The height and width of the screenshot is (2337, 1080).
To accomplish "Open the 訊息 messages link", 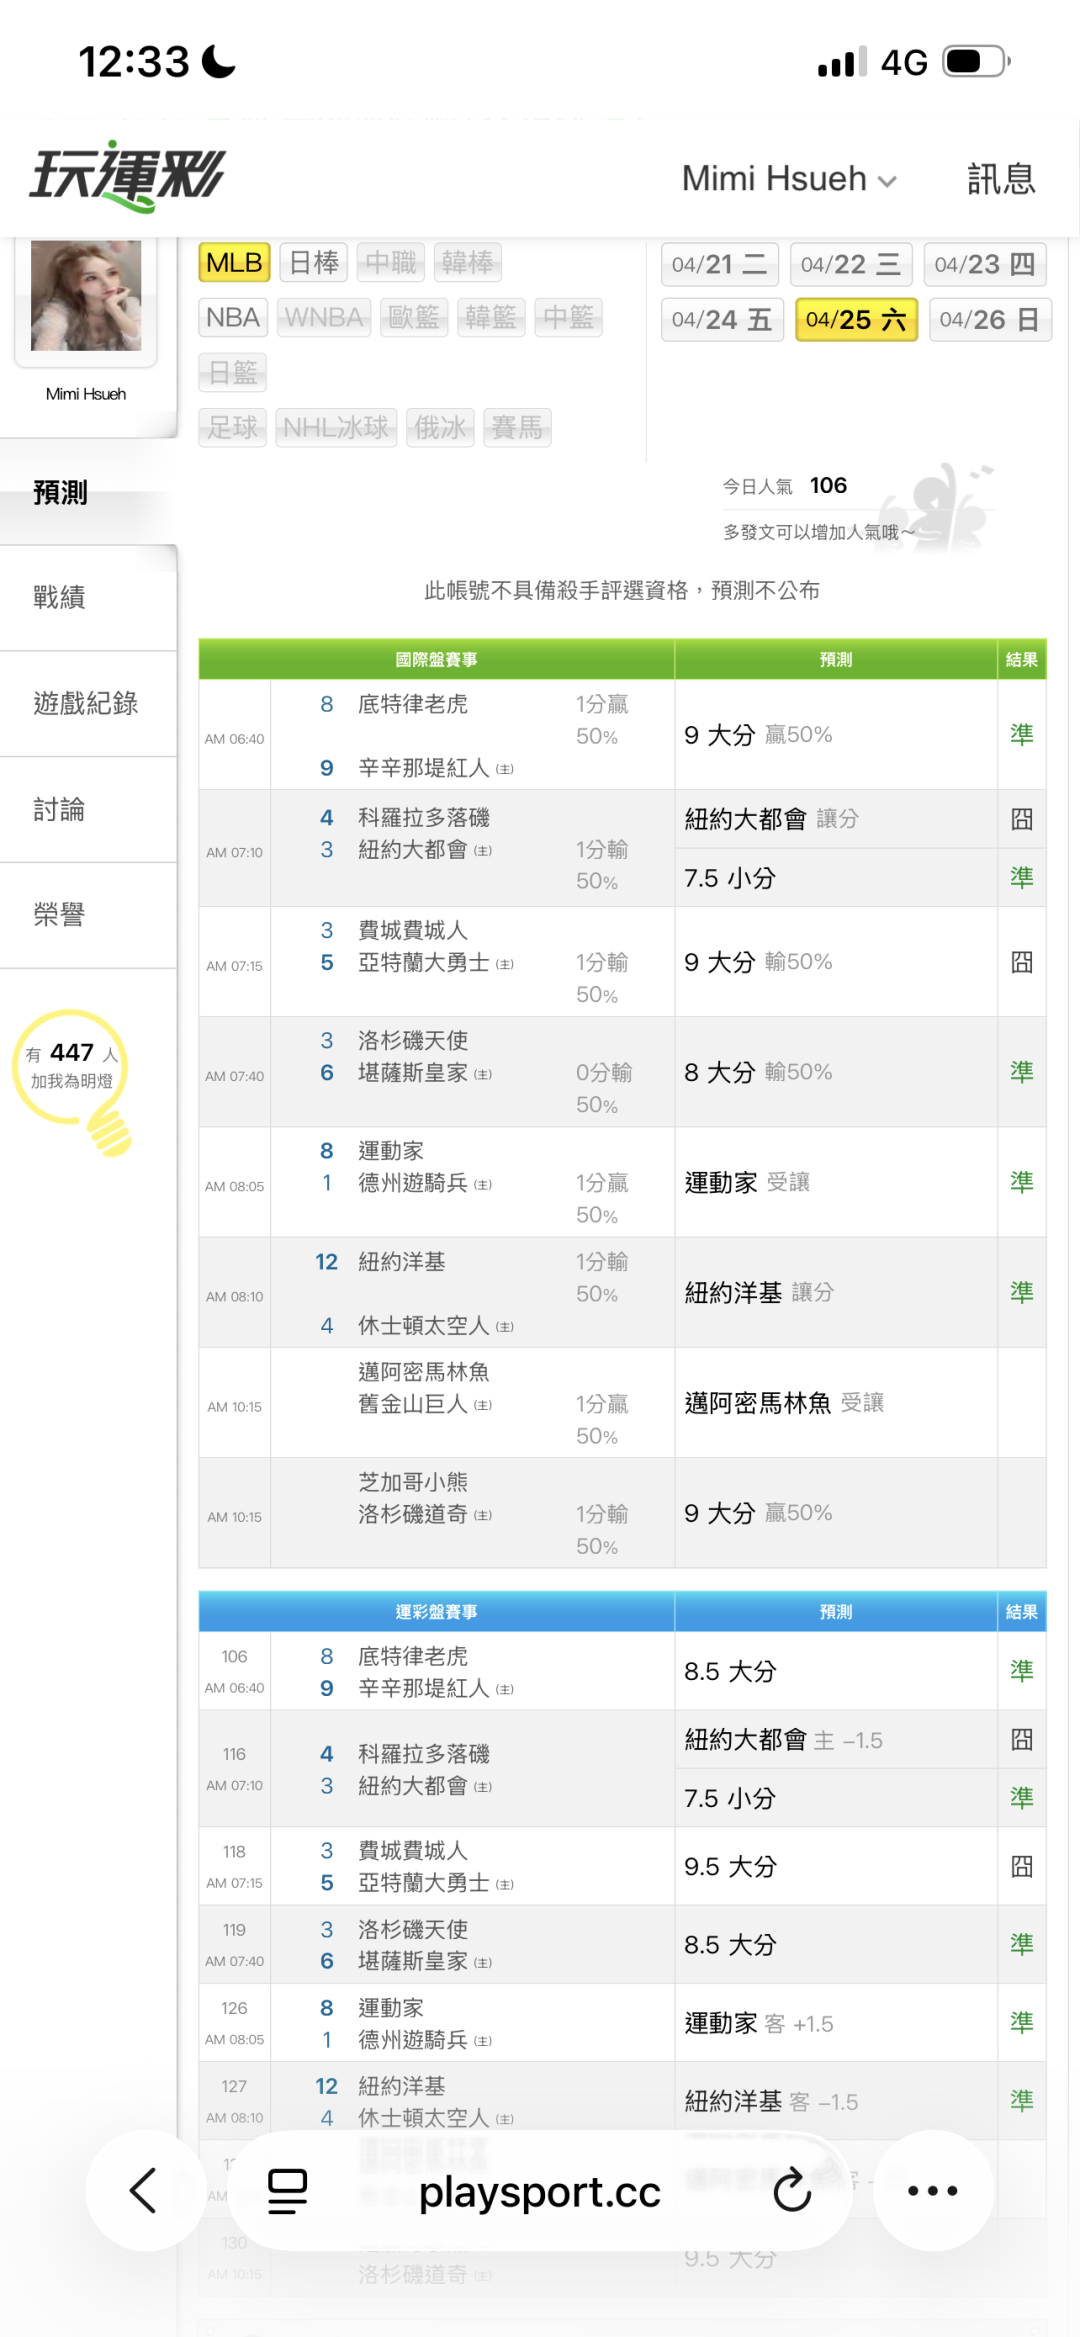I will [1000, 179].
